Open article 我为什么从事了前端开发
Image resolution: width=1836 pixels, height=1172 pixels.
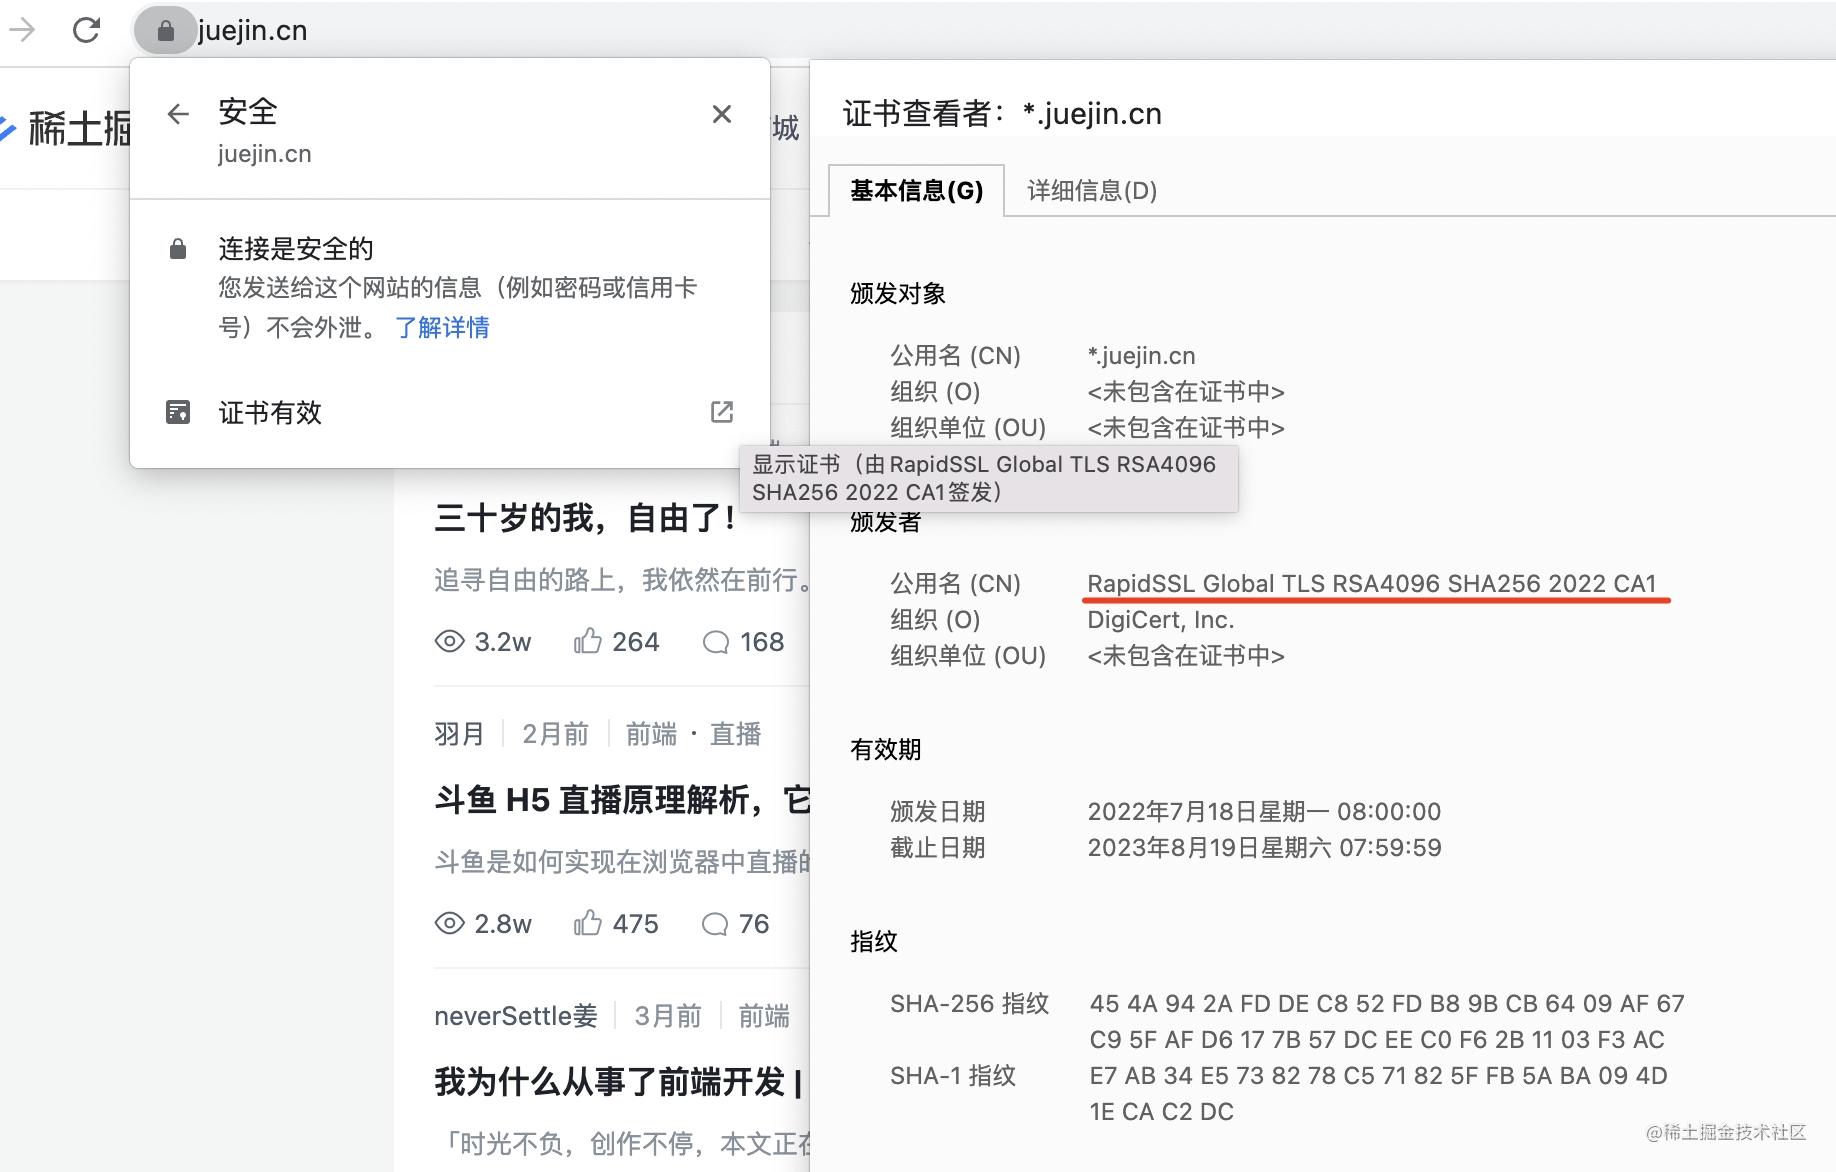pos(618,1082)
